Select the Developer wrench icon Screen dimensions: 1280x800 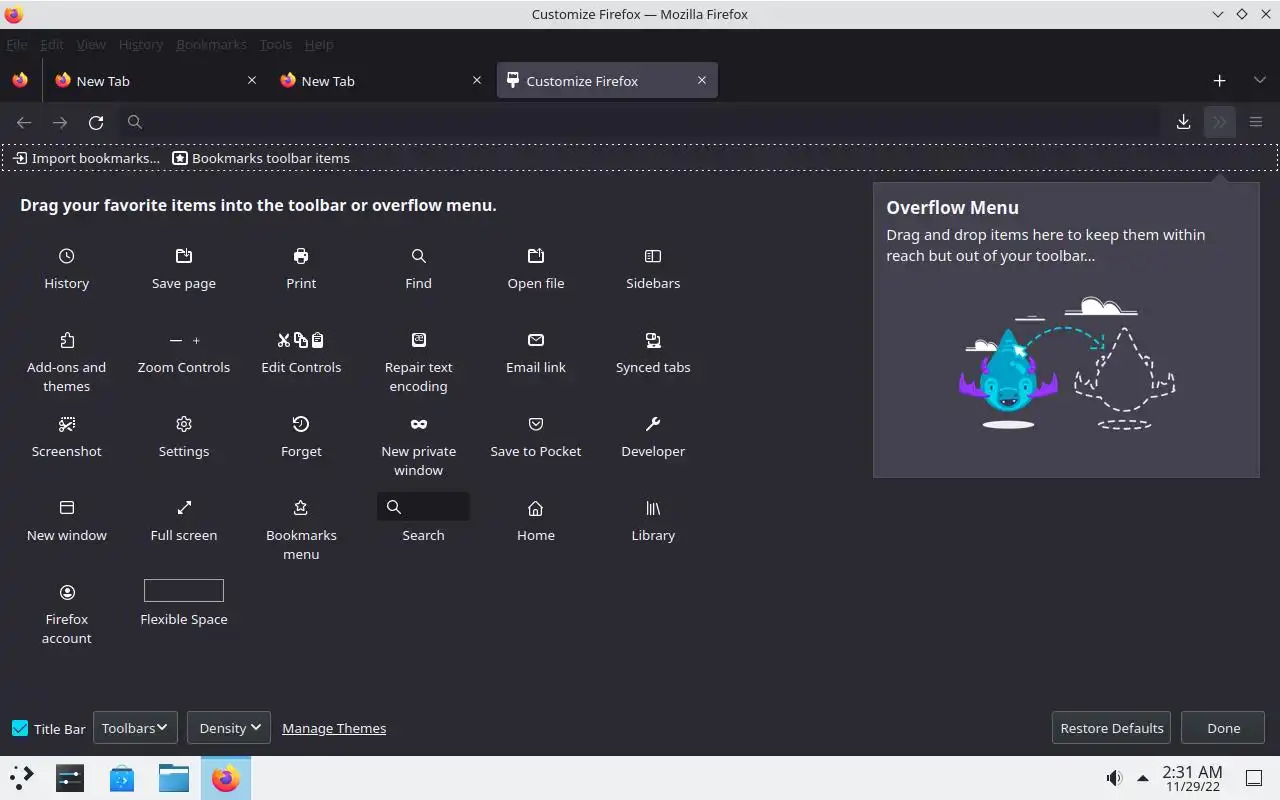coord(653,424)
